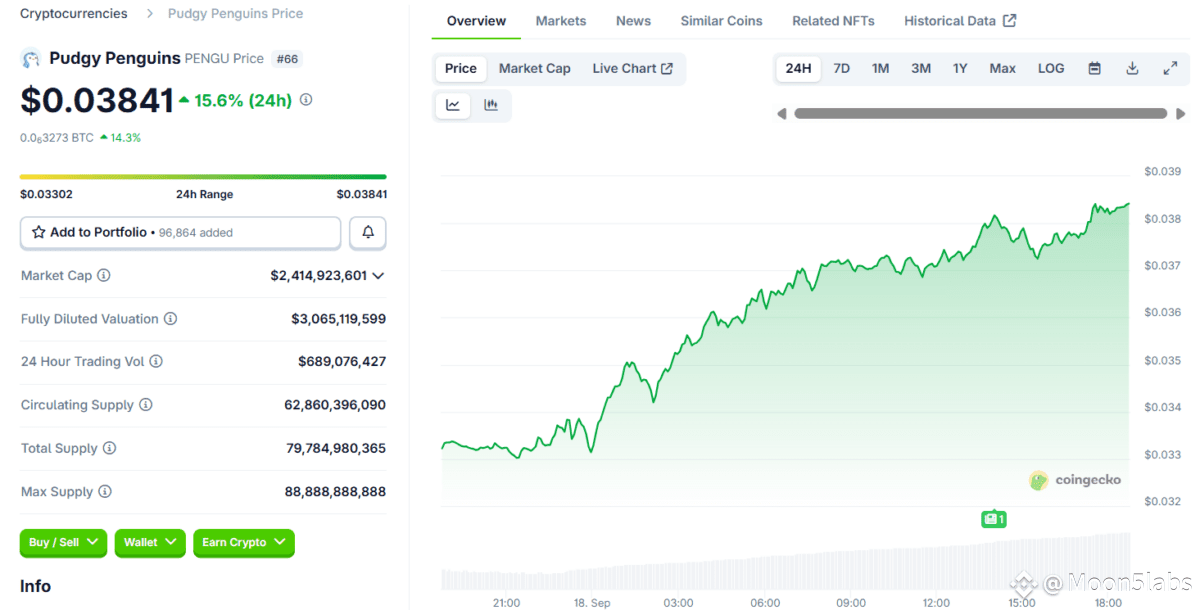Switch to Overview tab
Viewport: 1200px width, 610px height.
pos(476,21)
